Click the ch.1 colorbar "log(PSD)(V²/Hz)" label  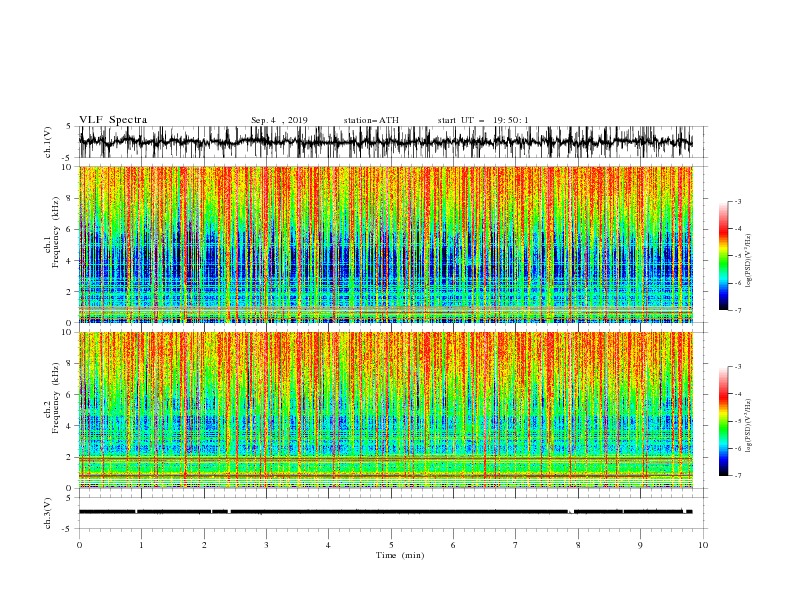pos(748,261)
